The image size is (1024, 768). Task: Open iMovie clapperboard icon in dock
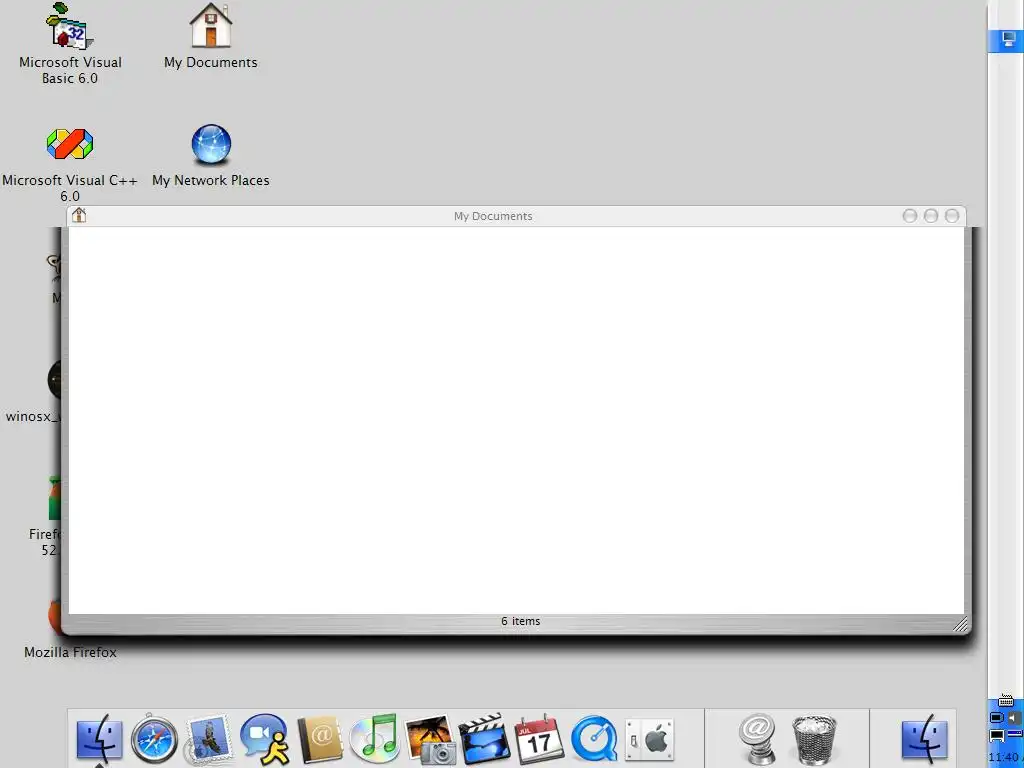[x=484, y=740]
